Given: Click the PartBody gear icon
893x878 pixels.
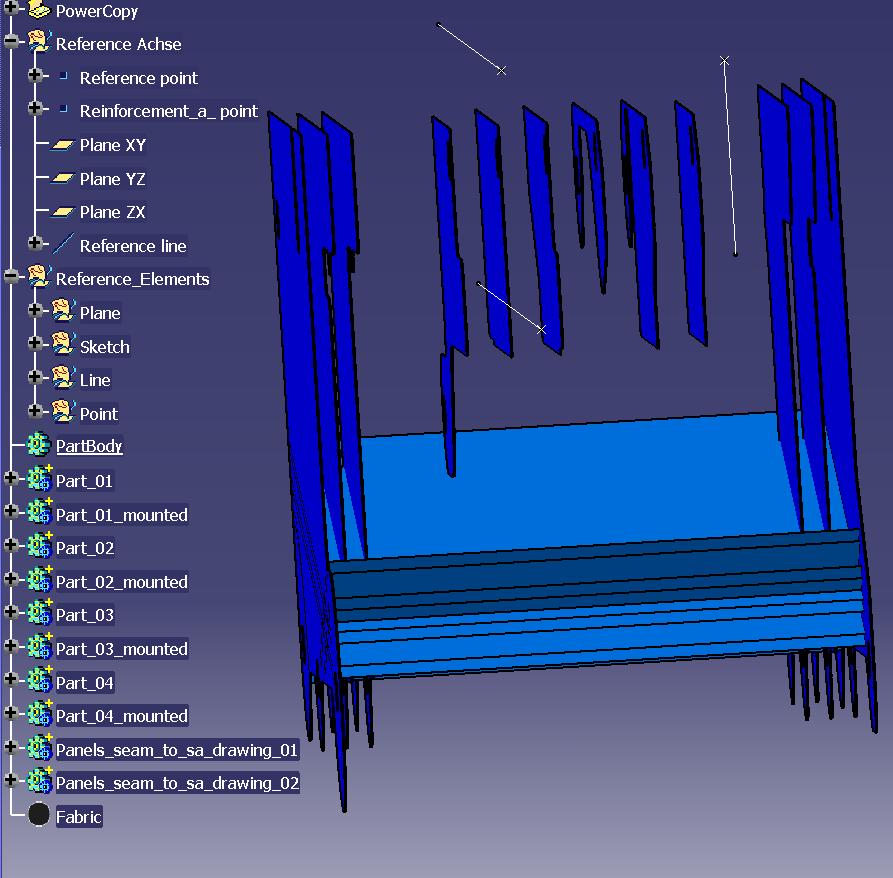Looking at the screenshot, I should [x=39, y=445].
